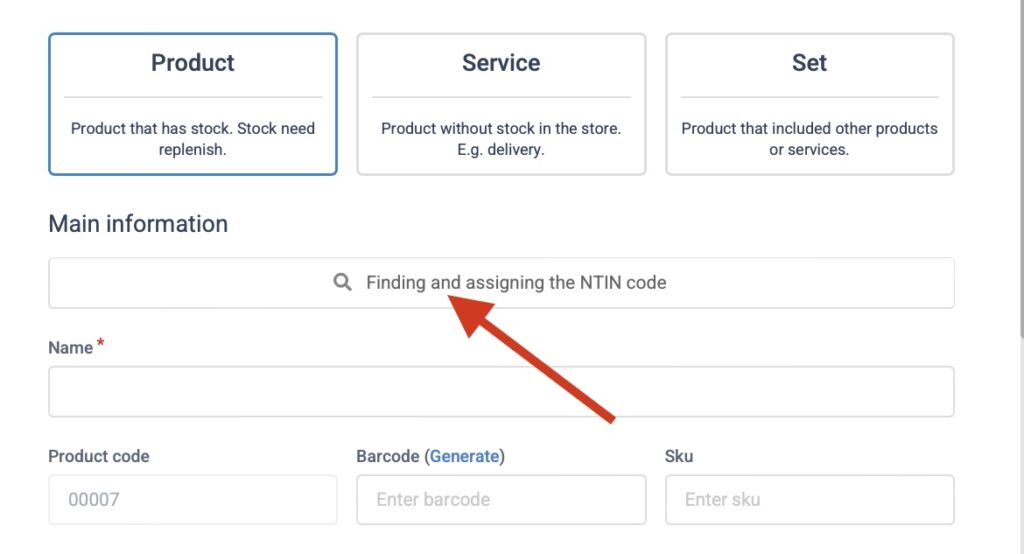Click the Sku label text

[679, 456]
